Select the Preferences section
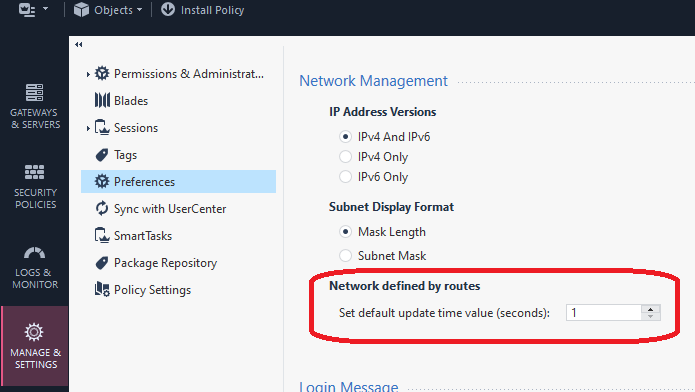Image resolution: width=695 pixels, height=392 pixels. [179, 181]
